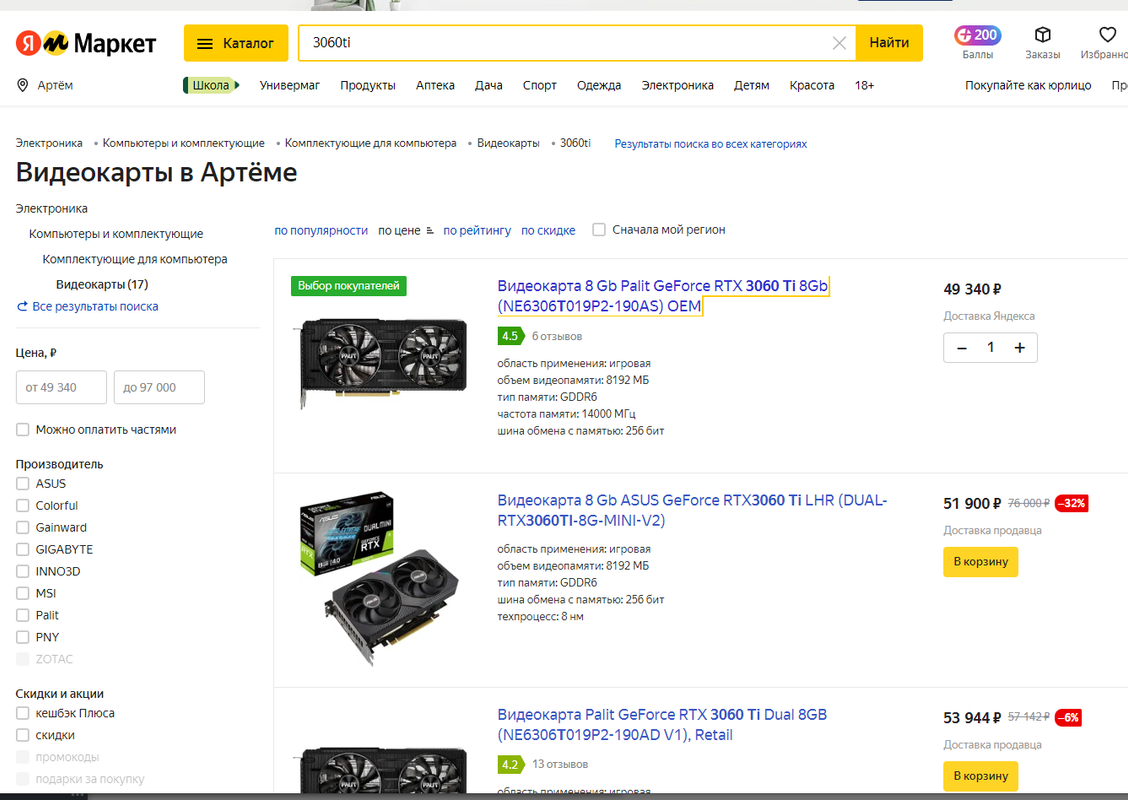Open Электроника nav category
Screen dimensions: 1128x800
[x=678, y=86]
